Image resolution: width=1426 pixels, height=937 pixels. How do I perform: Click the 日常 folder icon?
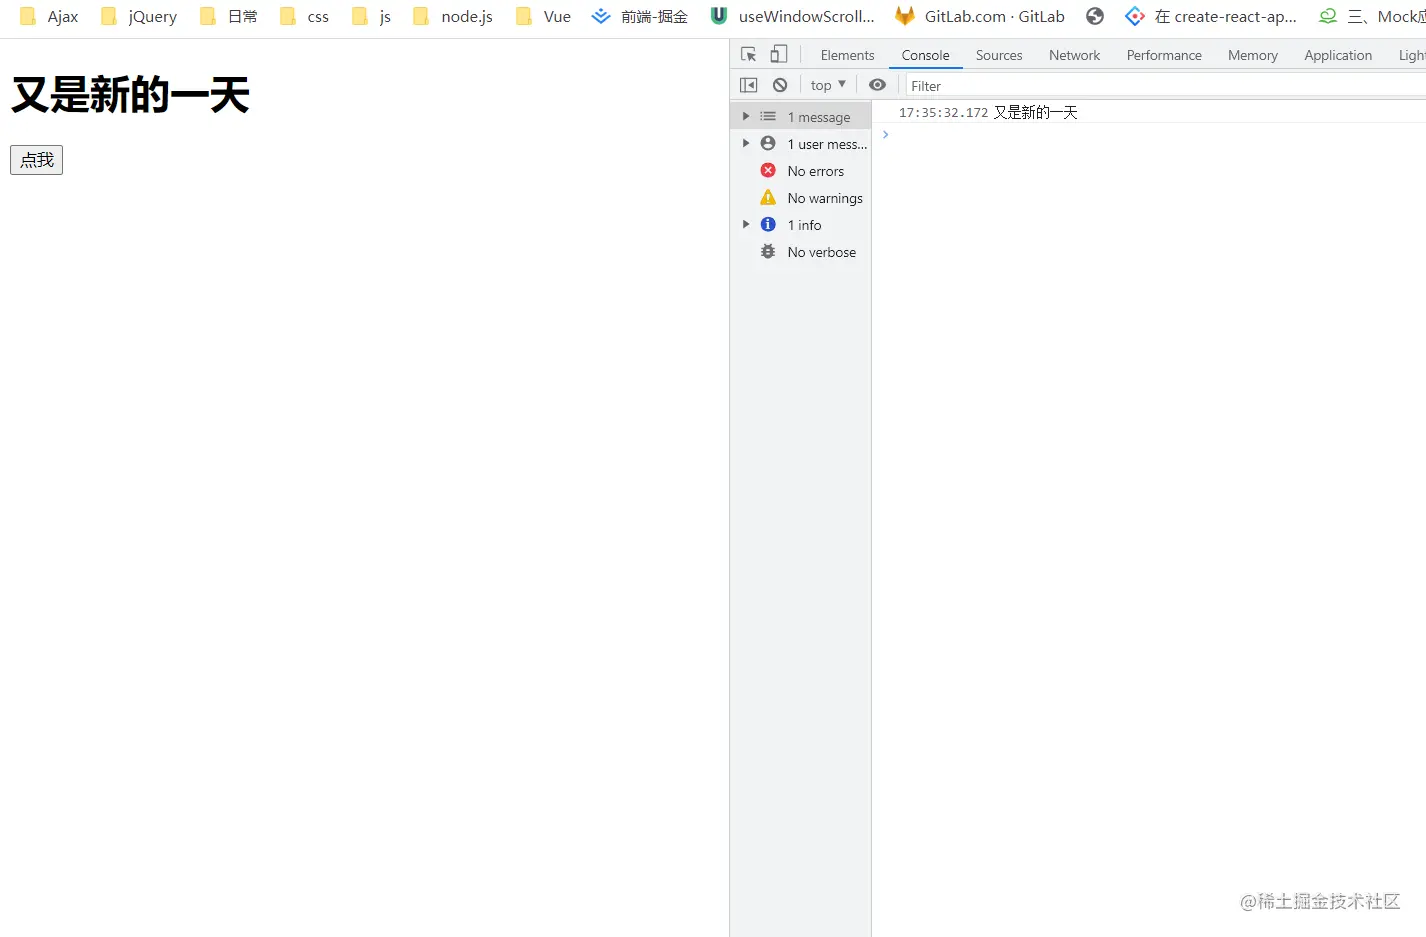pos(208,16)
